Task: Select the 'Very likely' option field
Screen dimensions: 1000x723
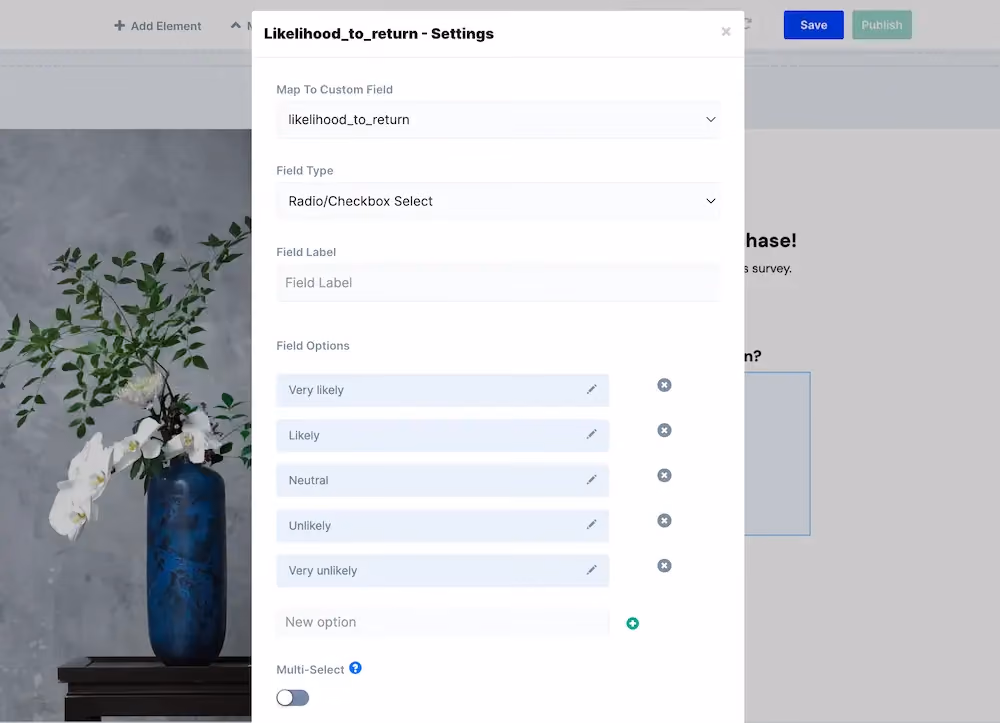Action: 443,390
